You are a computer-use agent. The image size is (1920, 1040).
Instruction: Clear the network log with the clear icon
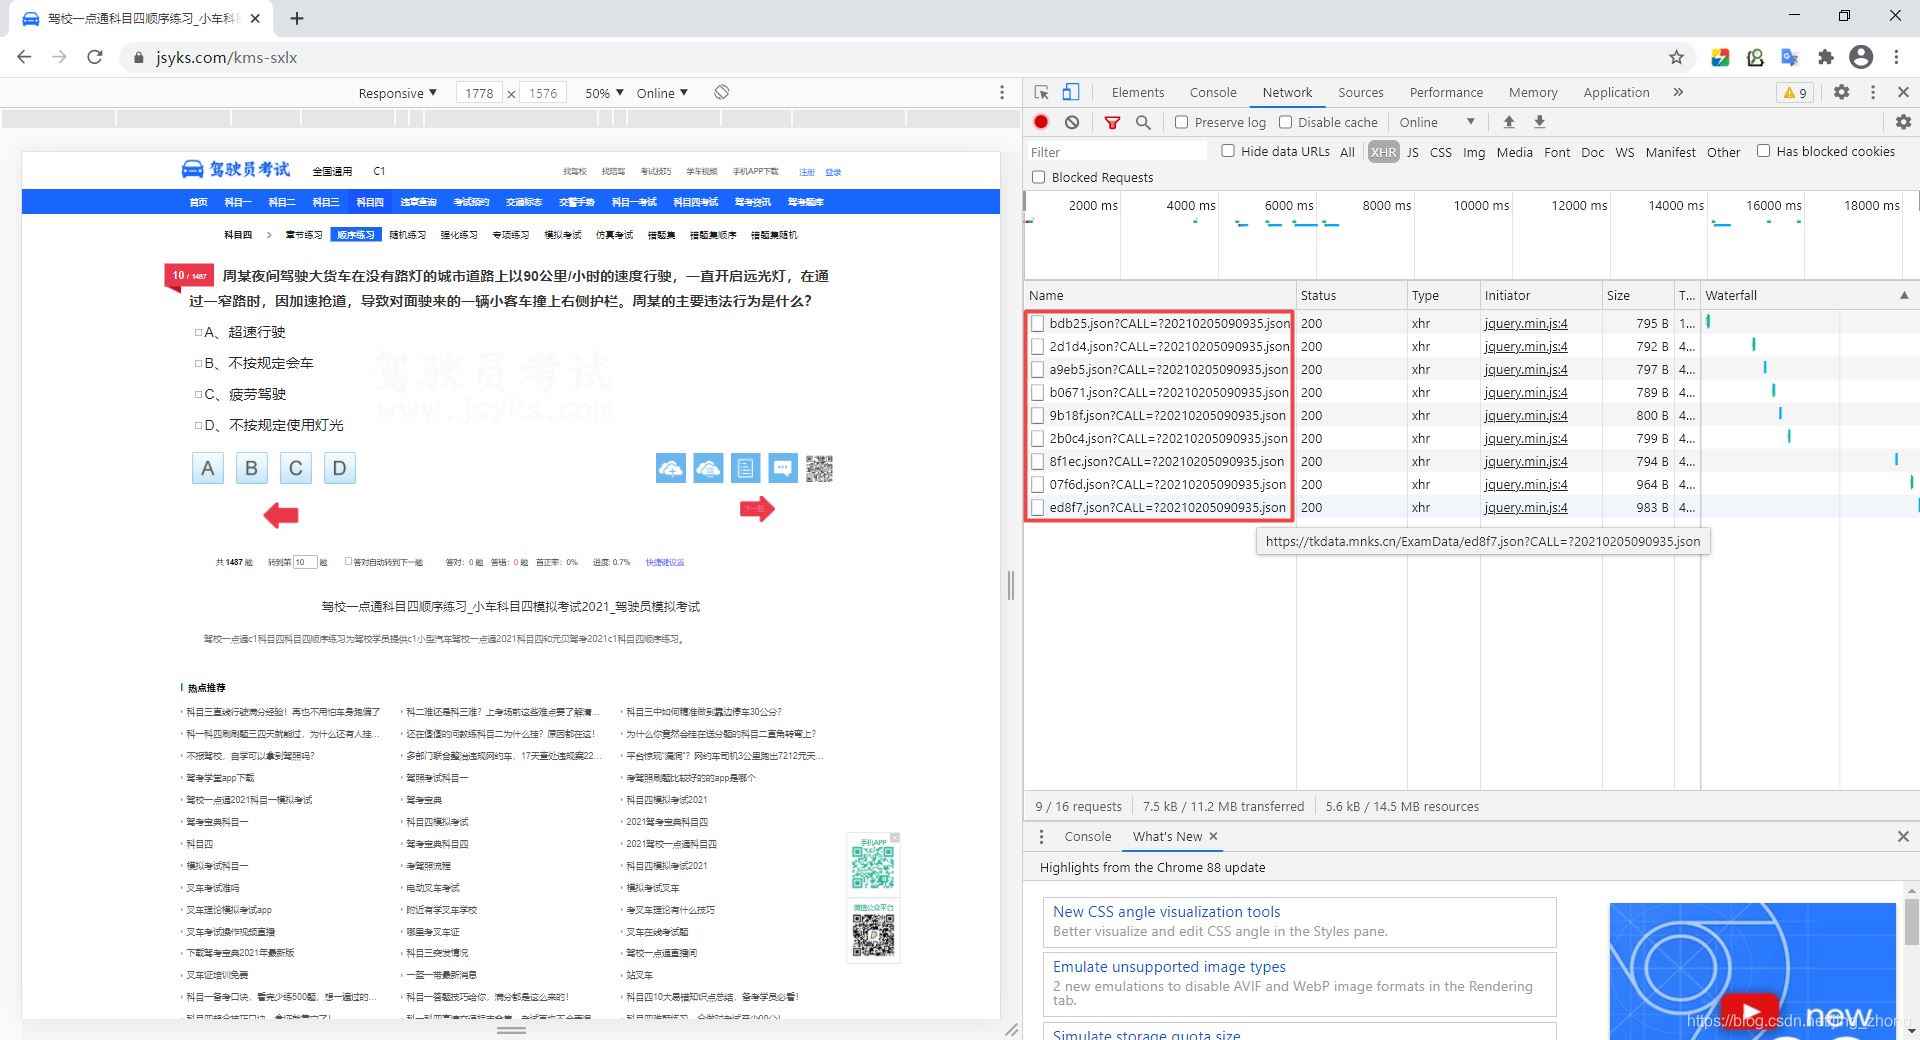click(x=1072, y=122)
